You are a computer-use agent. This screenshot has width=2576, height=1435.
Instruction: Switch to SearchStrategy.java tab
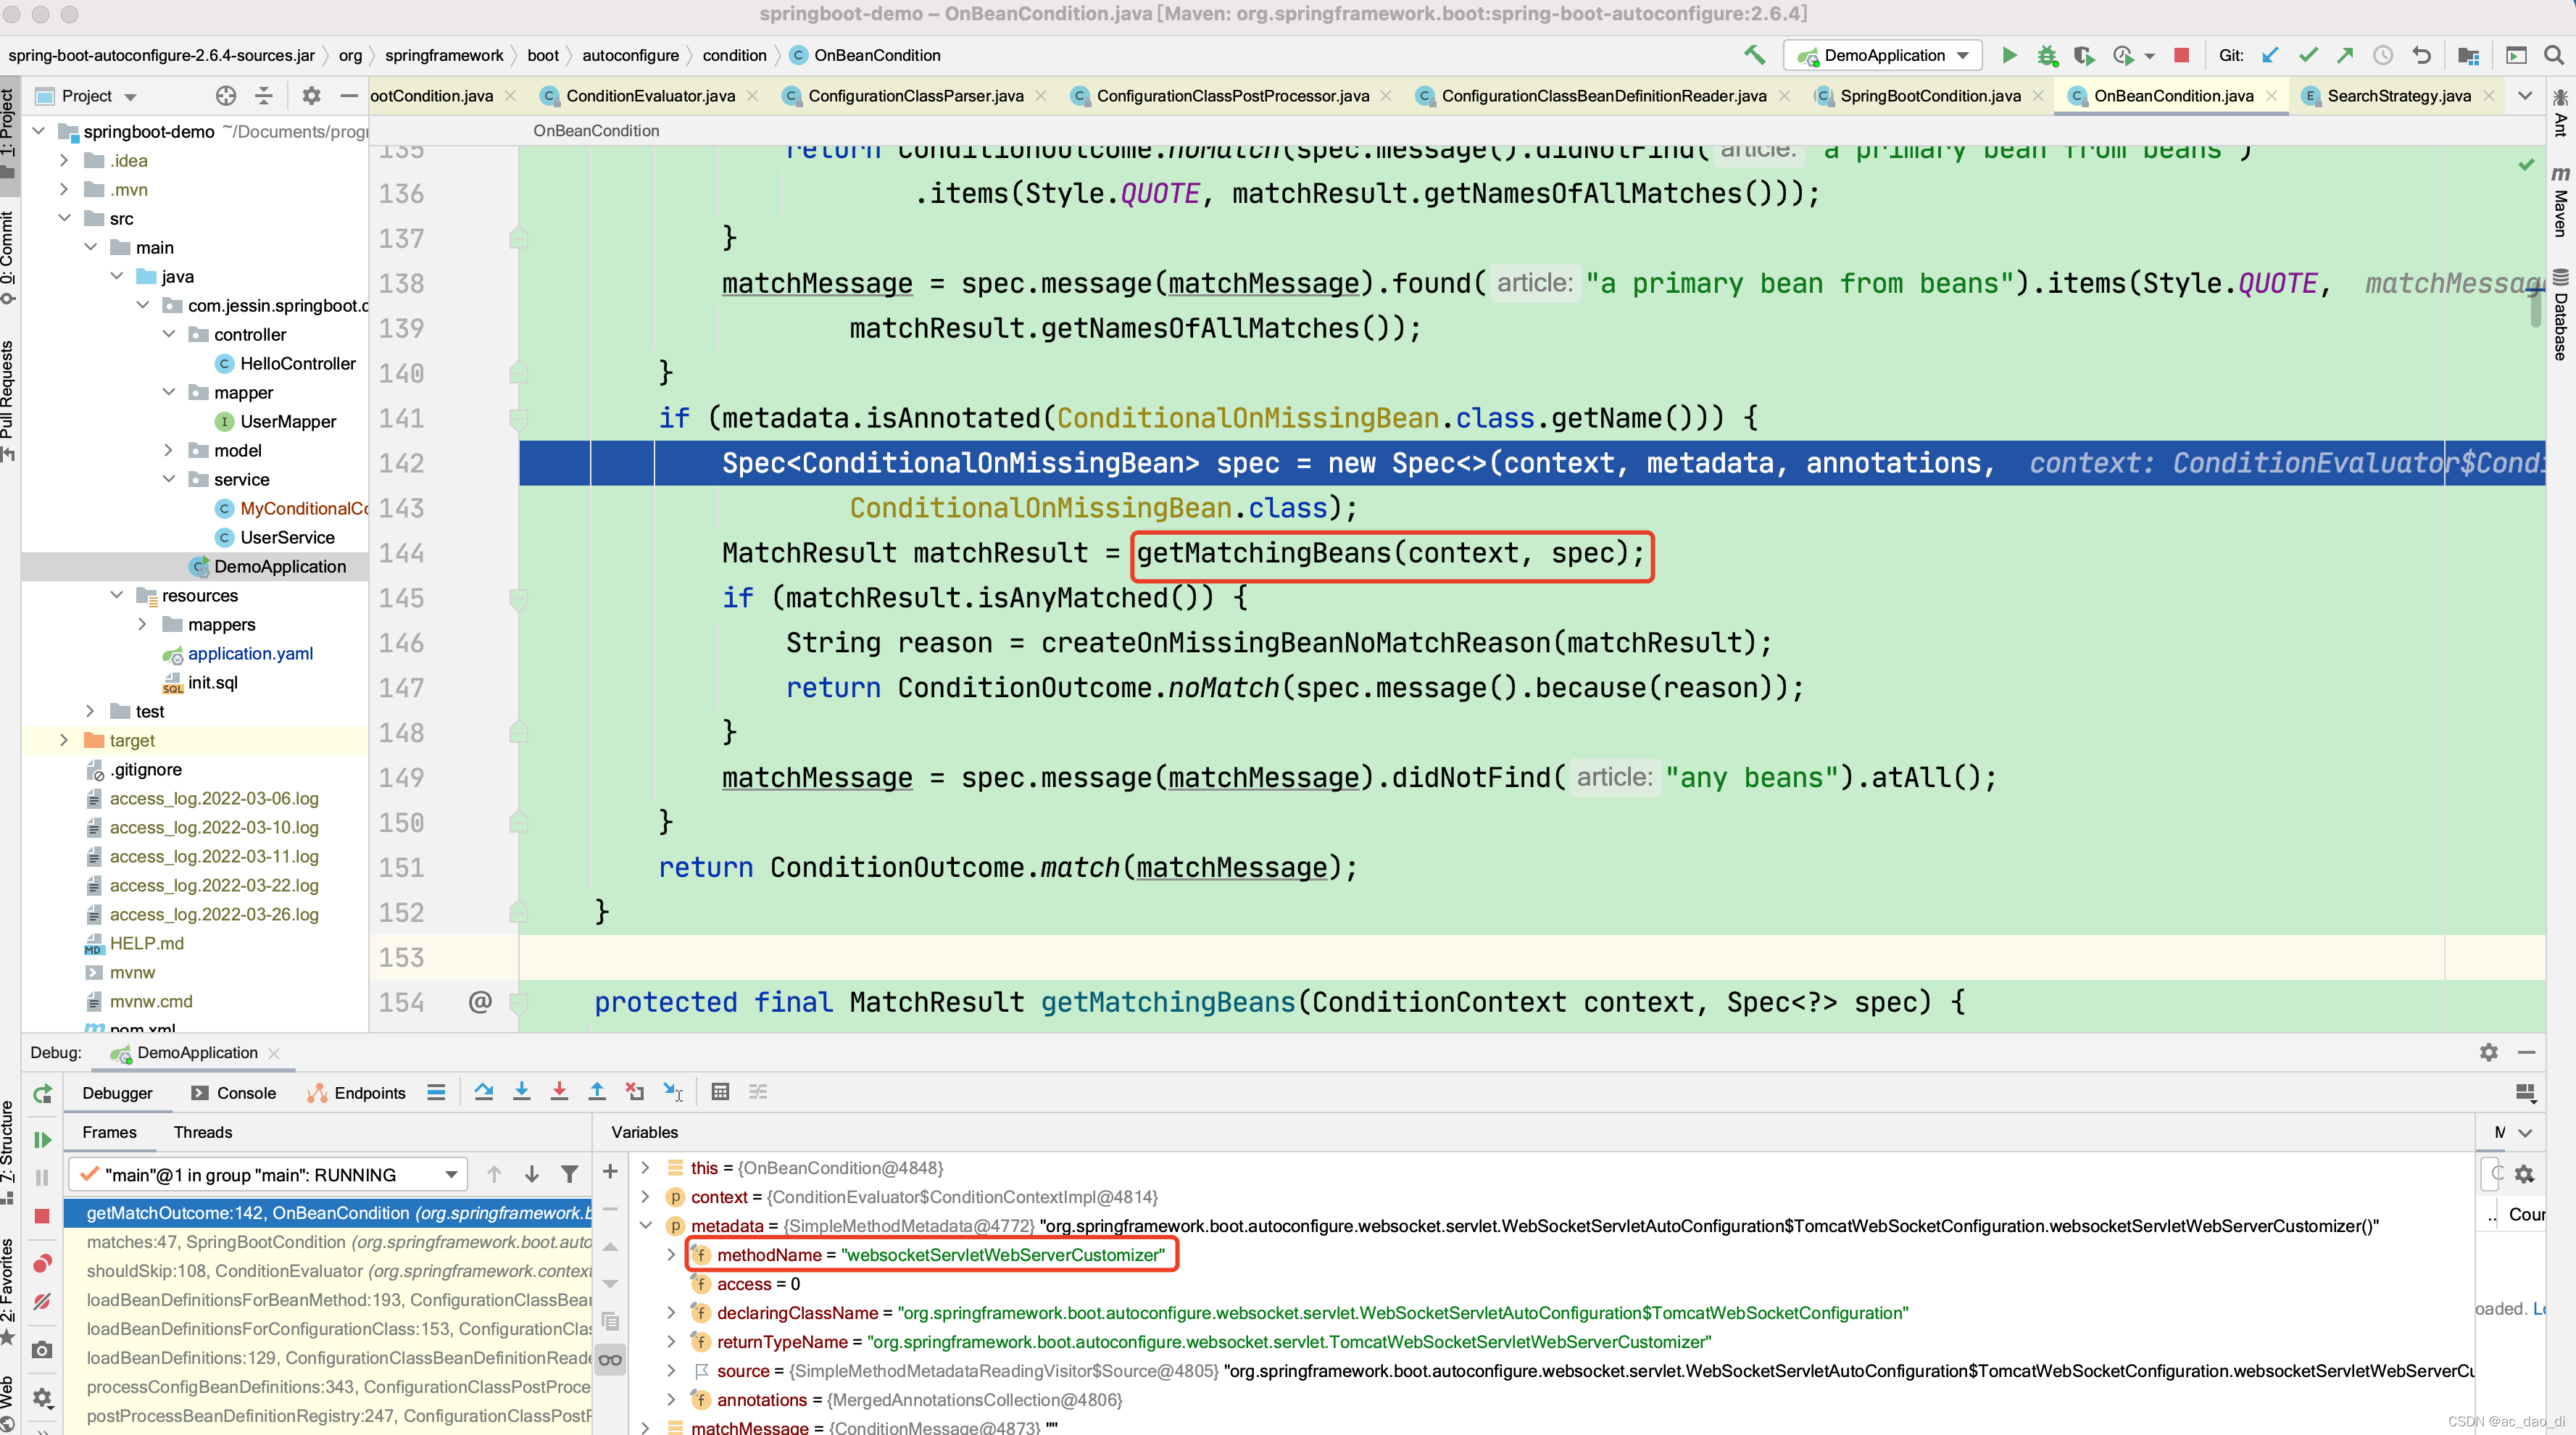2398,96
